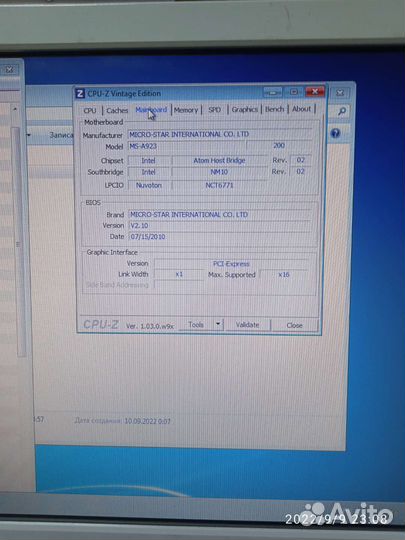Select the Mainboard tab
The height and width of the screenshot is (540, 405).
pyautogui.click(x=151, y=110)
